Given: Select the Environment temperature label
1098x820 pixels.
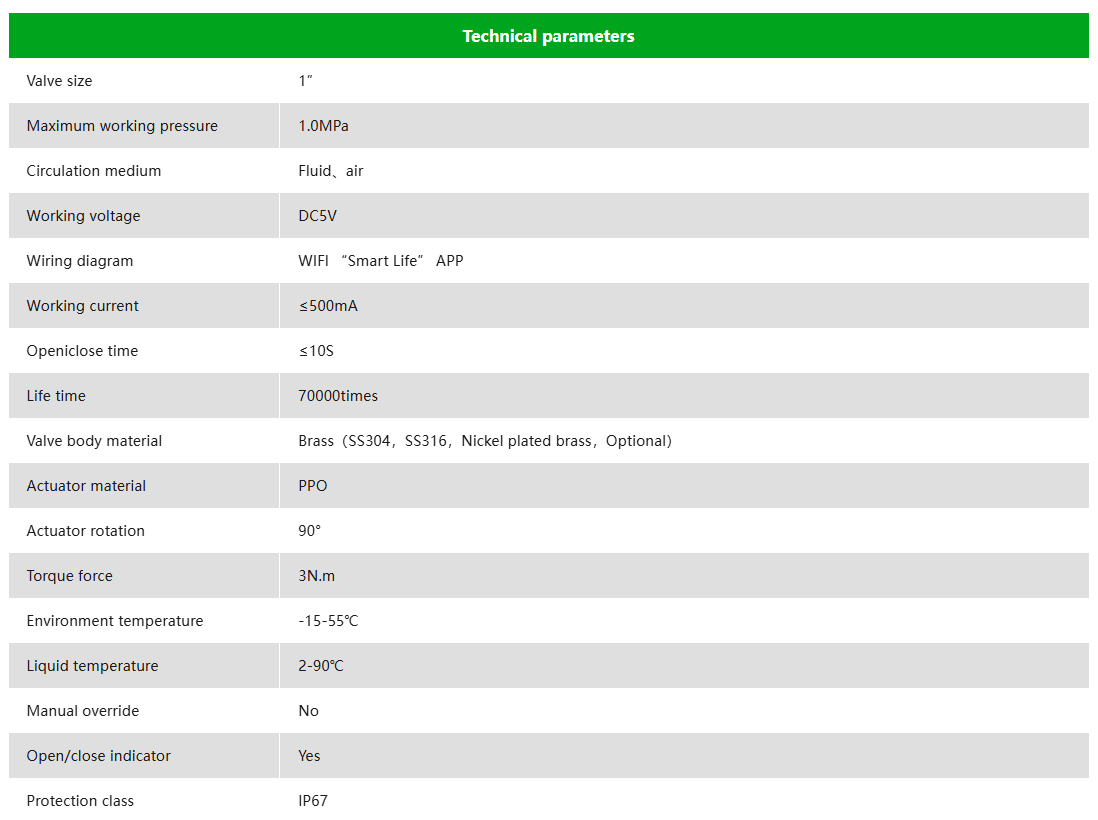Looking at the screenshot, I should point(115,621).
